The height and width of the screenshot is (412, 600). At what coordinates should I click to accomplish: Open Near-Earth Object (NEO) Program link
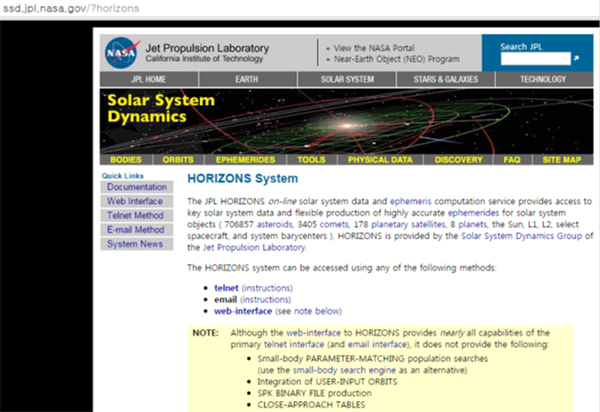[x=396, y=59]
